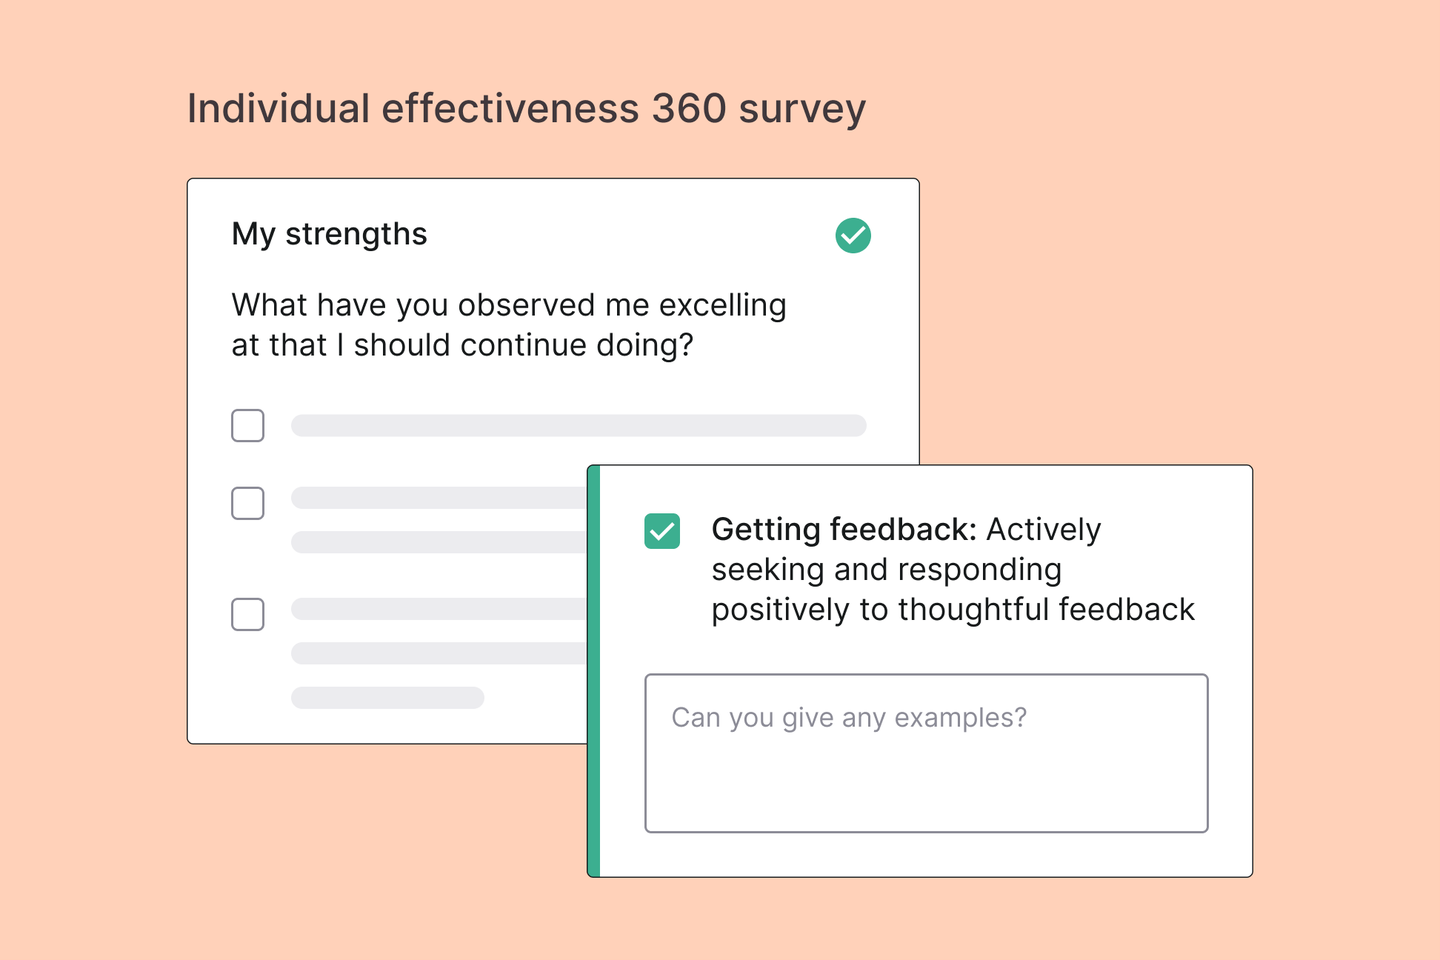The height and width of the screenshot is (960, 1440).
Task: Tick the second empty strengths checkbox
Action: coord(248,503)
